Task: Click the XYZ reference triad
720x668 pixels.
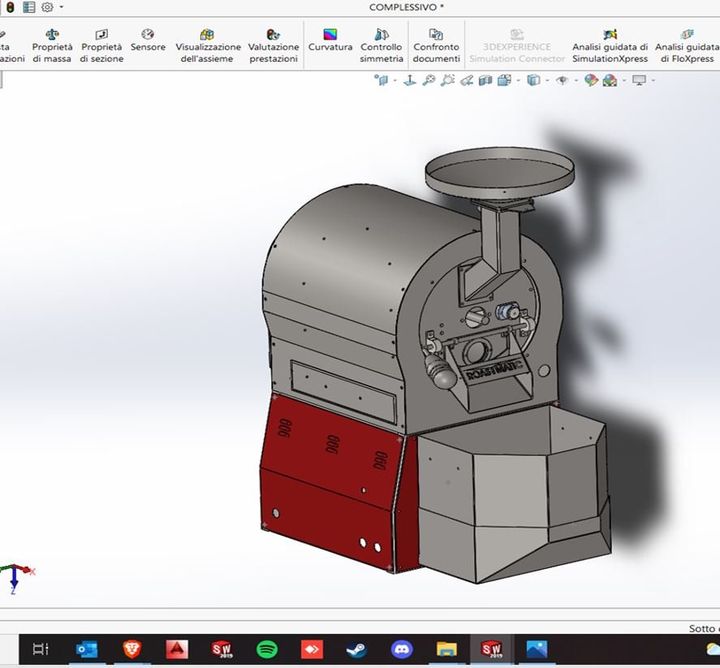Action: (15, 579)
